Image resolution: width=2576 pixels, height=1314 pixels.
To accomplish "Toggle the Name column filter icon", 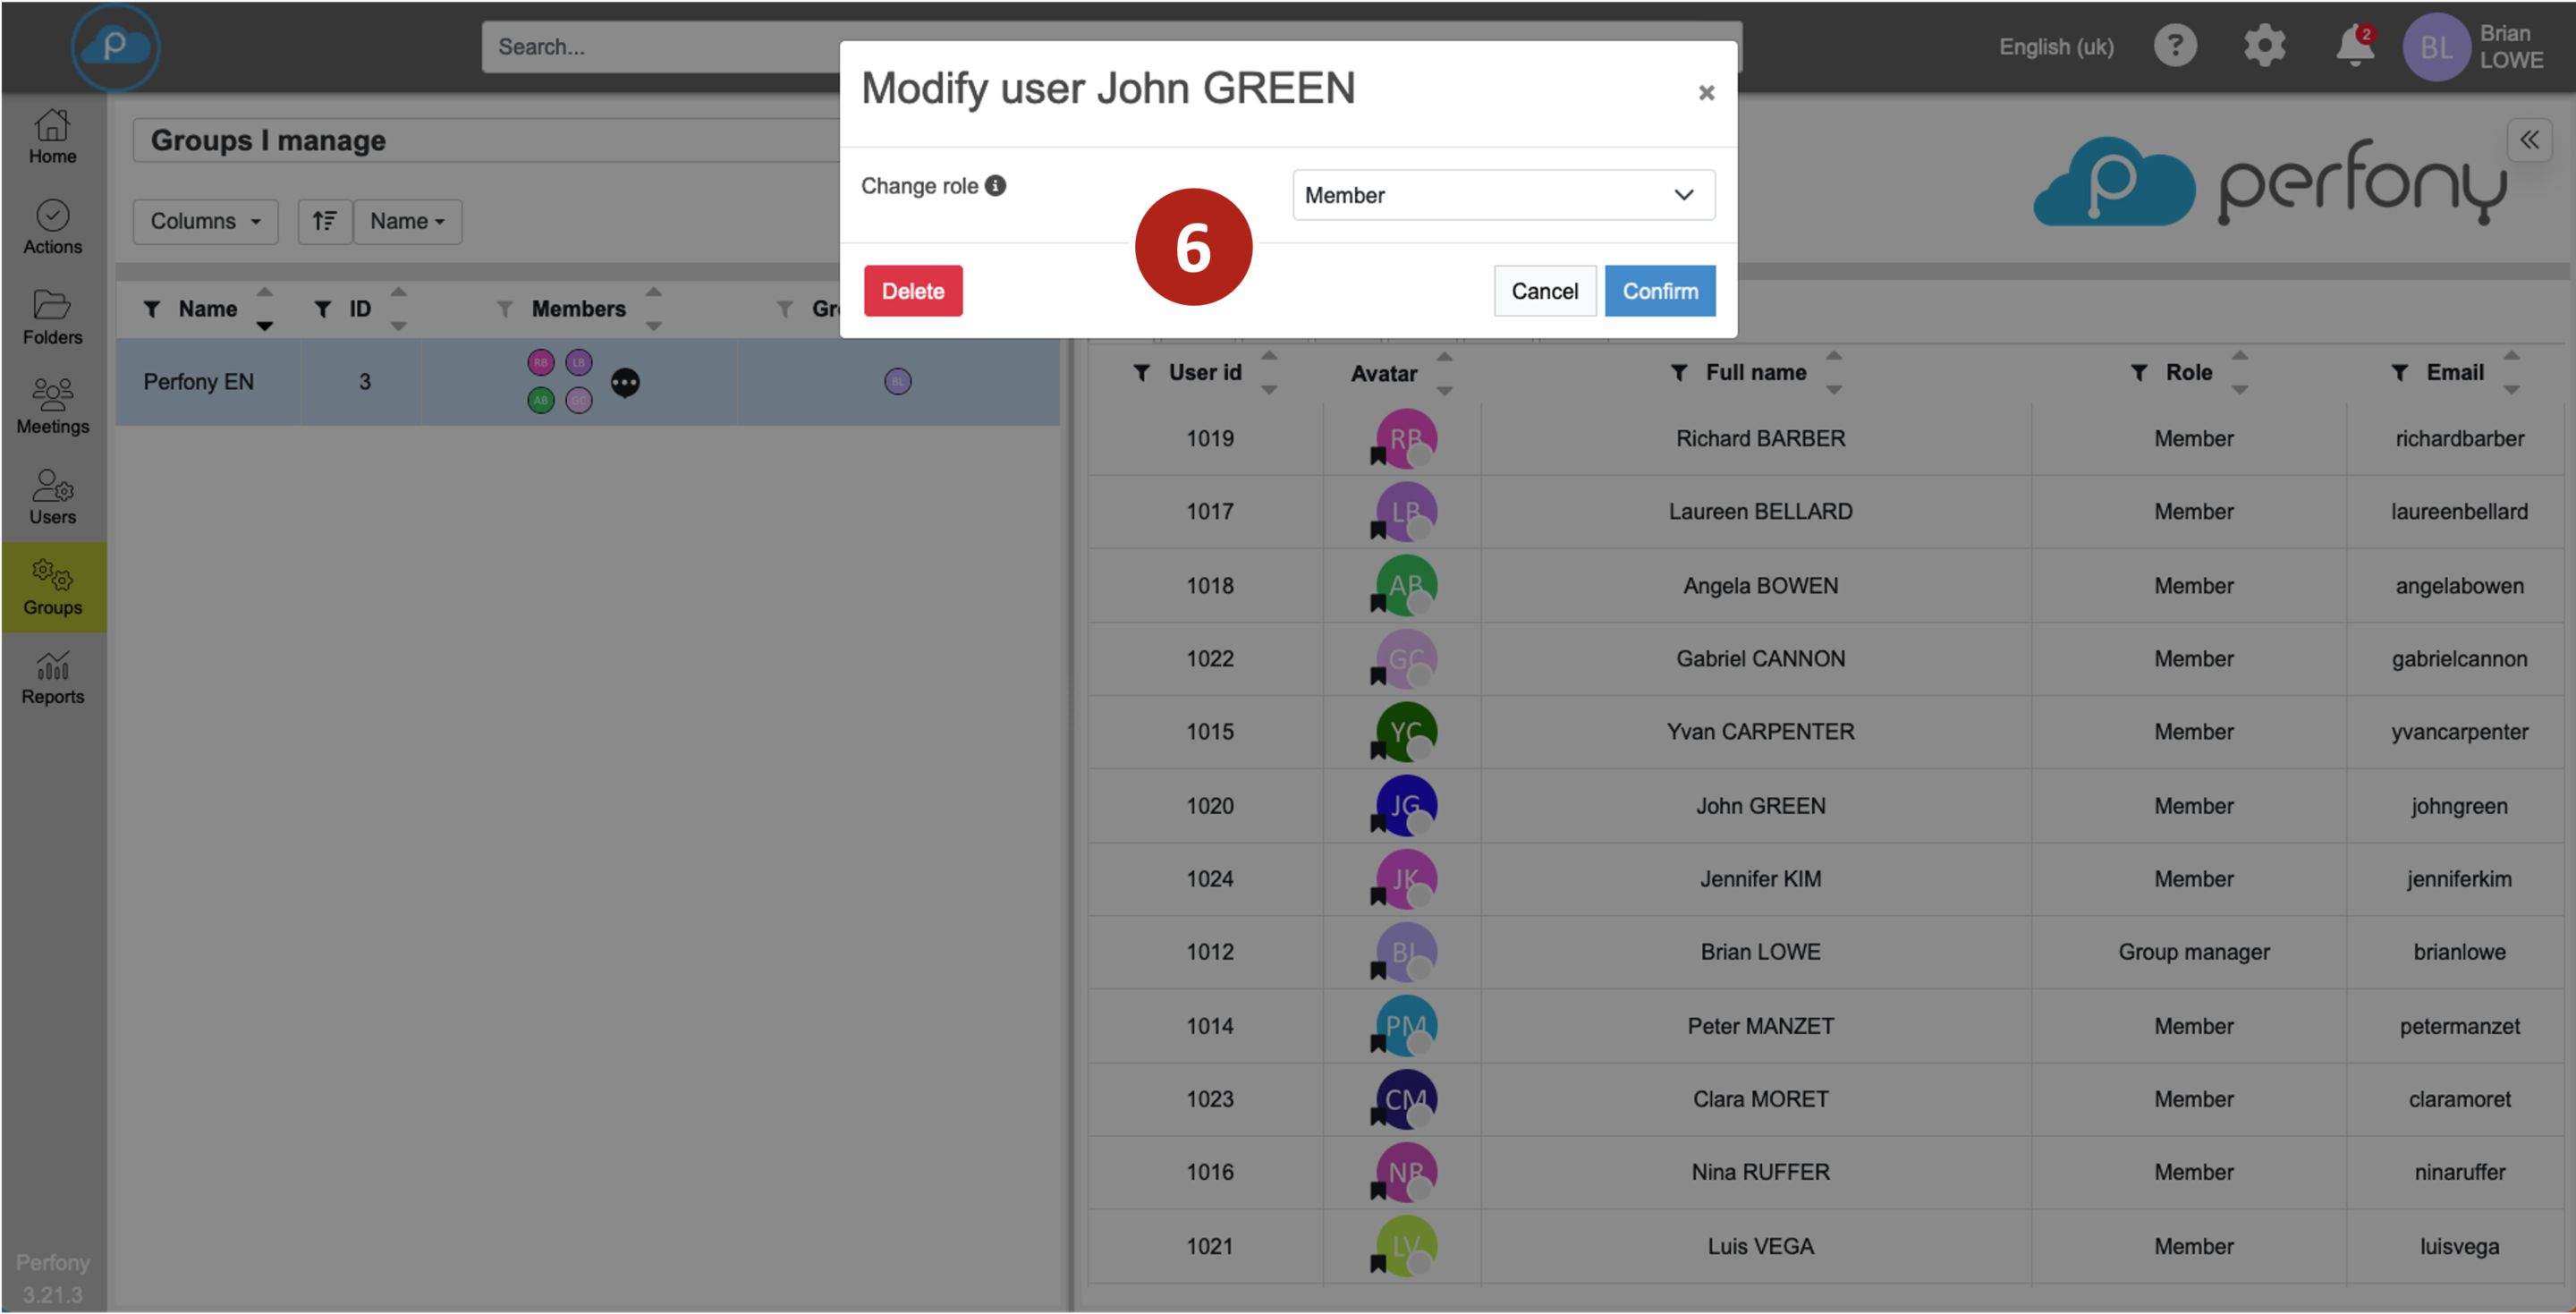I will pyautogui.click(x=152, y=309).
